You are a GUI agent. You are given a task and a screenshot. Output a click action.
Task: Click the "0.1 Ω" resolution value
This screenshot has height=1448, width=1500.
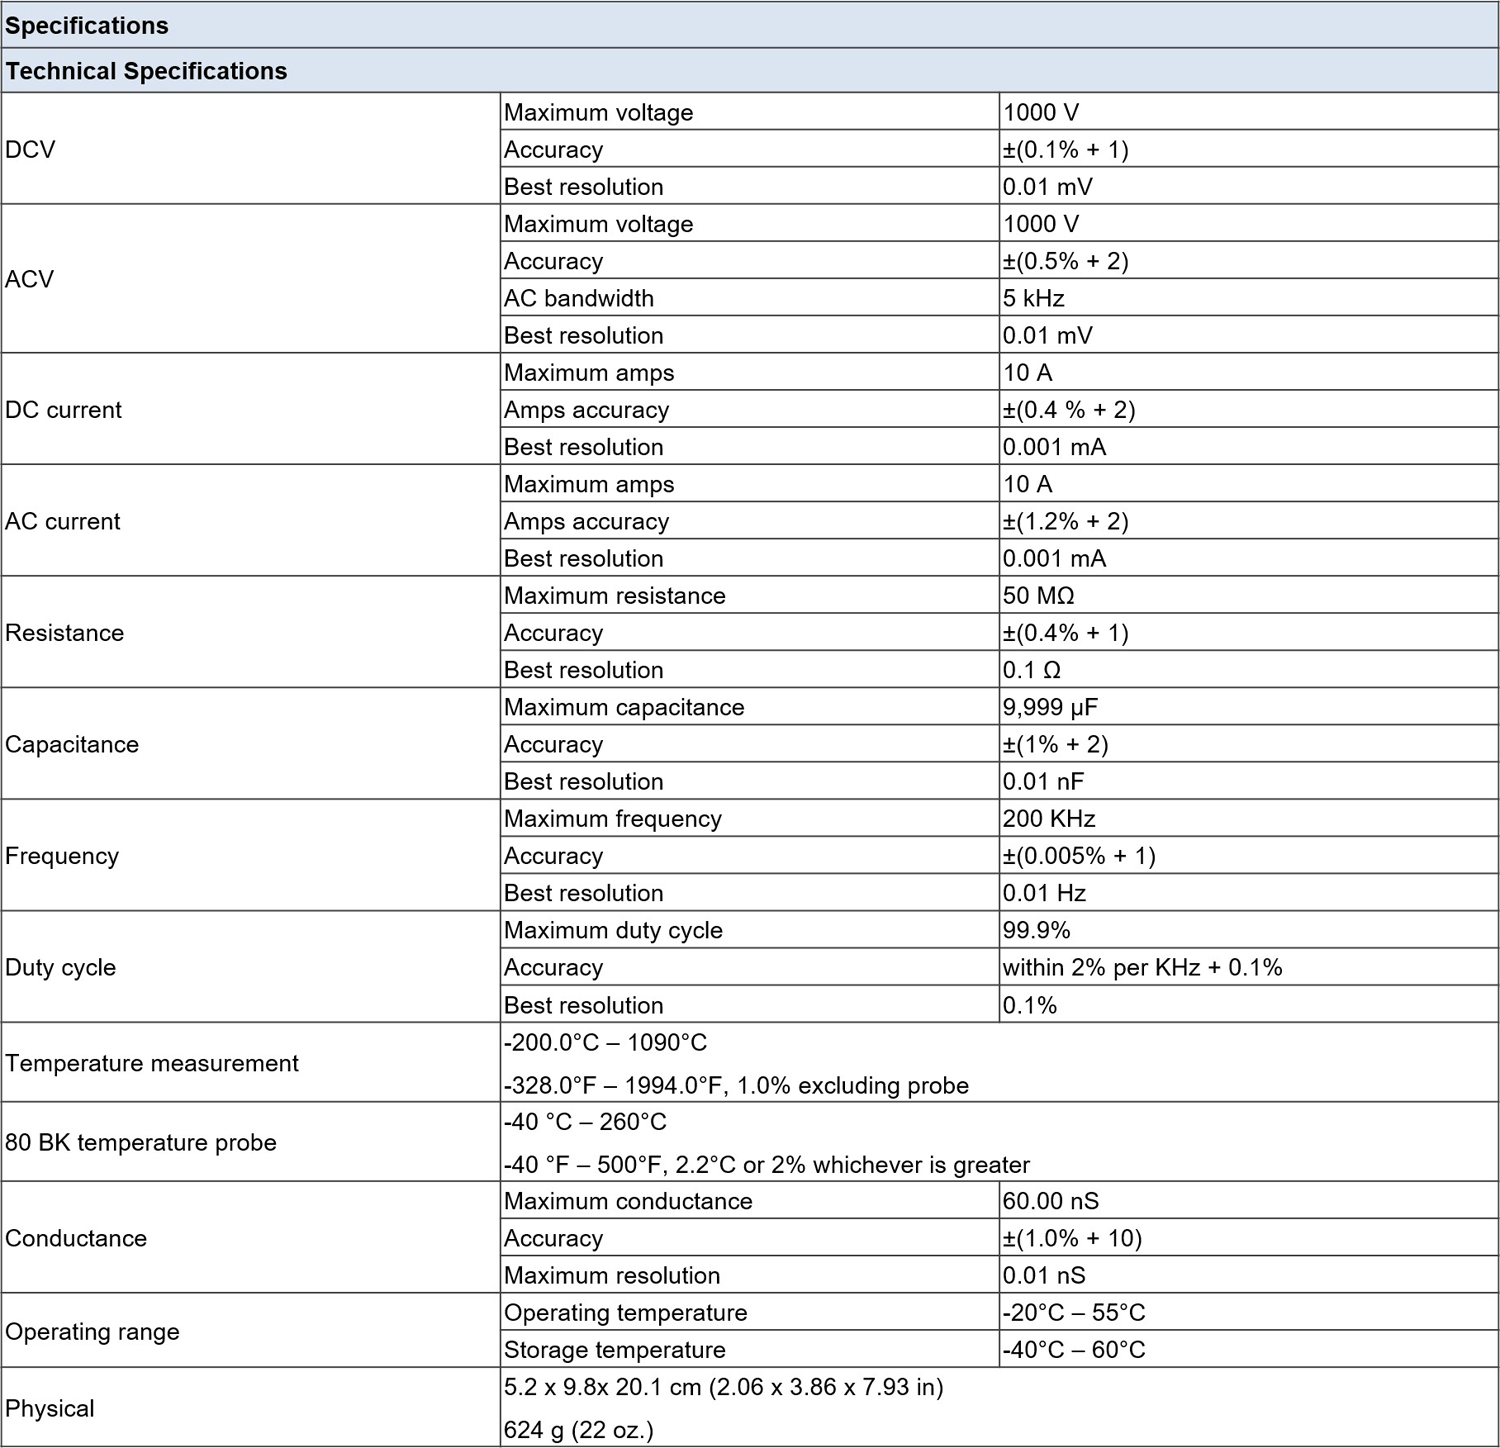pyautogui.click(x=1032, y=670)
